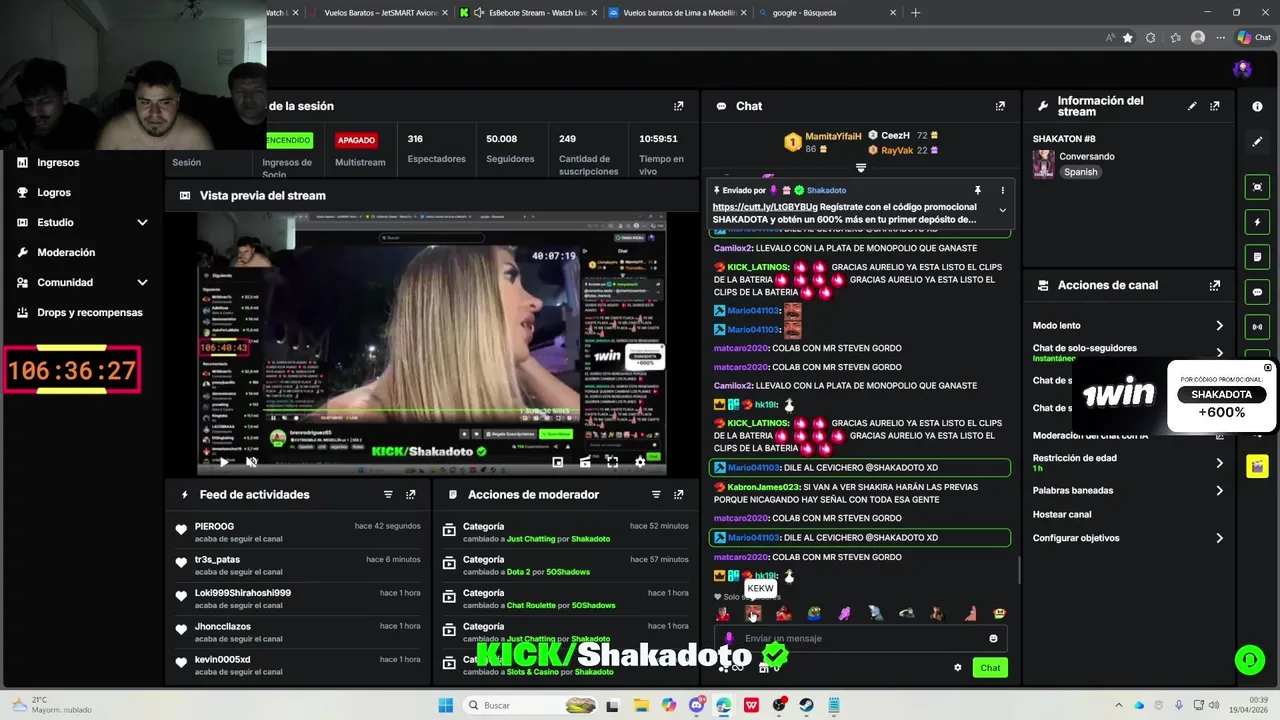Edit stream info with pencil icon in panel header
This screenshot has width=1280, height=720.
click(x=1192, y=106)
